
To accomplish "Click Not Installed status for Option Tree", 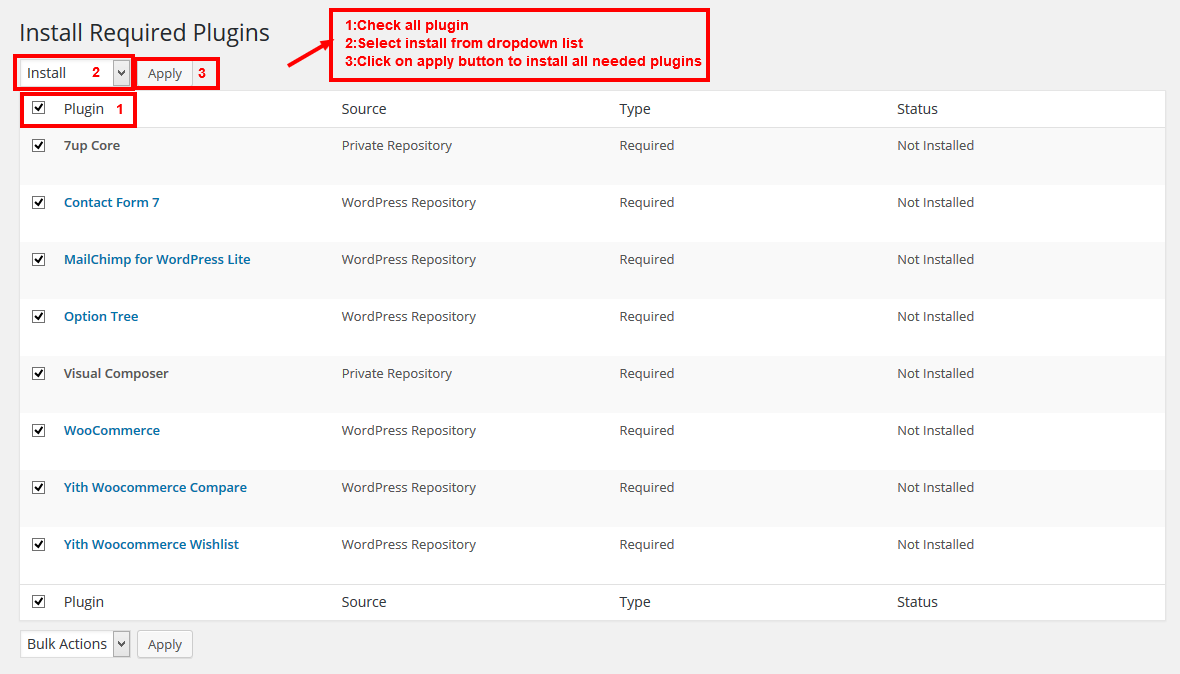I will tap(935, 317).
